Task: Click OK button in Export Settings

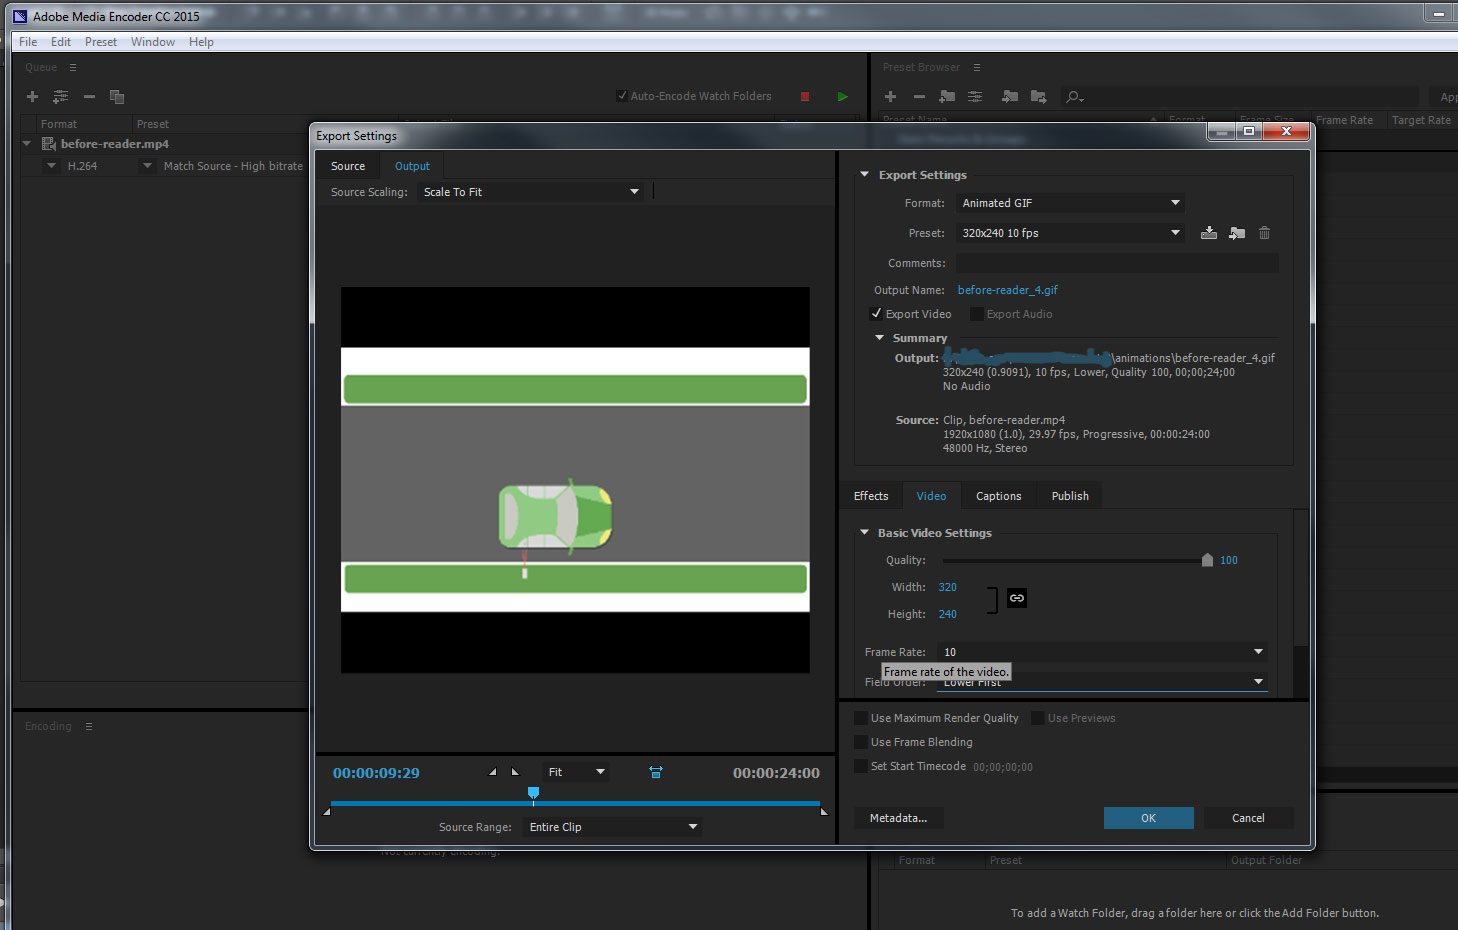Action: pyautogui.click(x=1149, y=818)
